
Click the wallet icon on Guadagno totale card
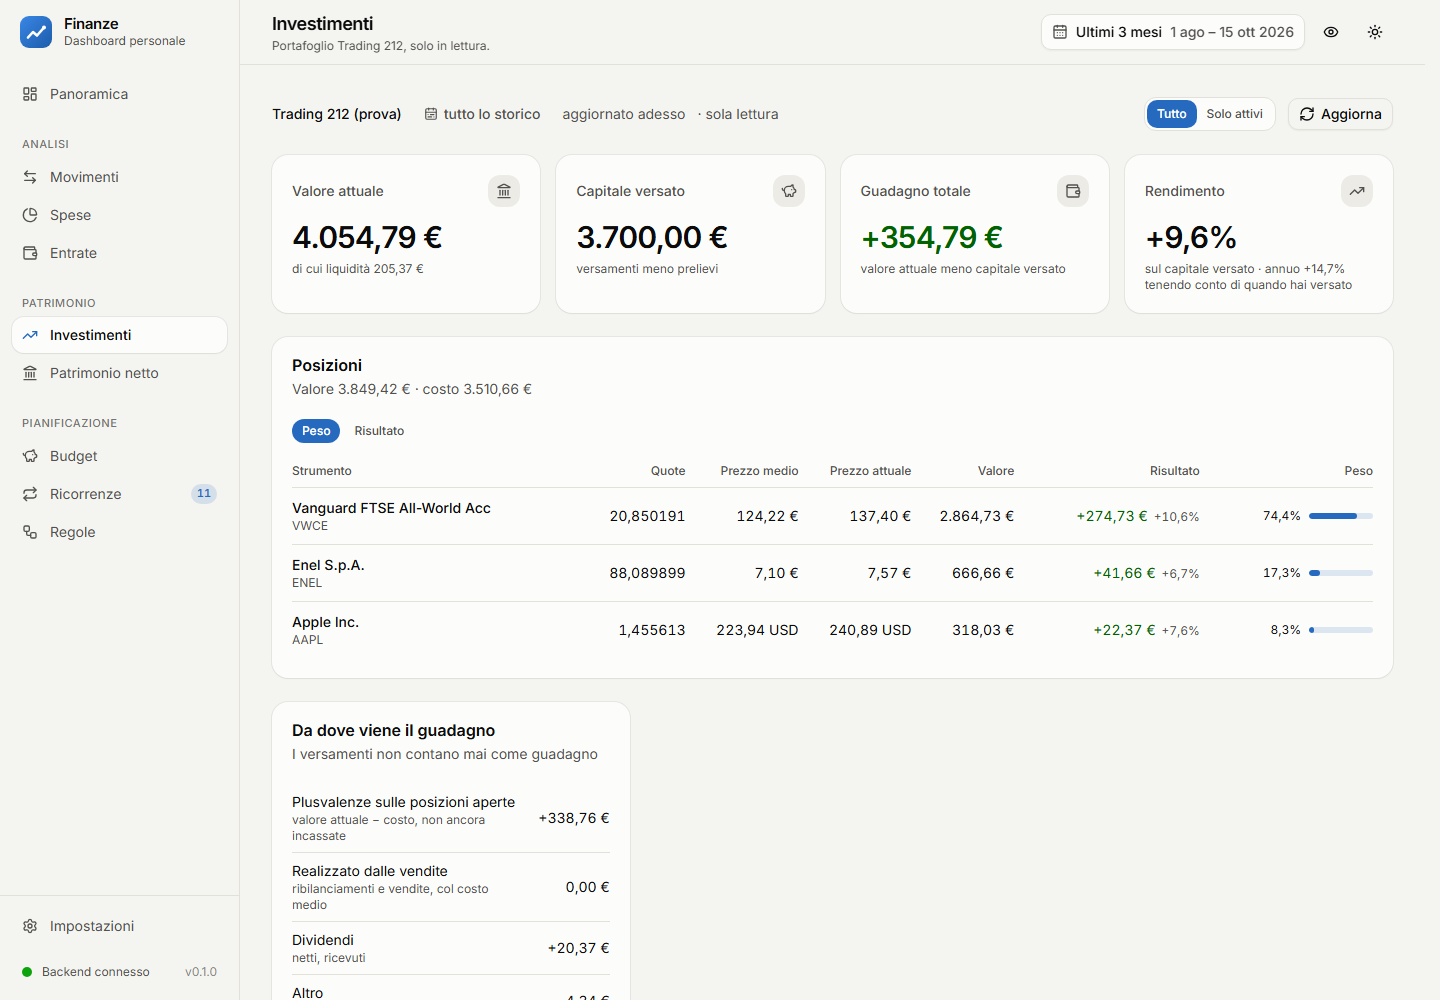pyautogui.click(x=1073, y=191)
